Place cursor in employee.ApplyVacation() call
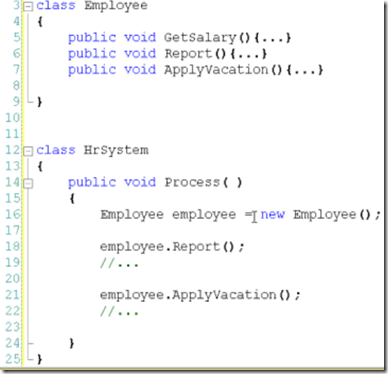This screenshot has width=388, height=374. pos(200,295)
